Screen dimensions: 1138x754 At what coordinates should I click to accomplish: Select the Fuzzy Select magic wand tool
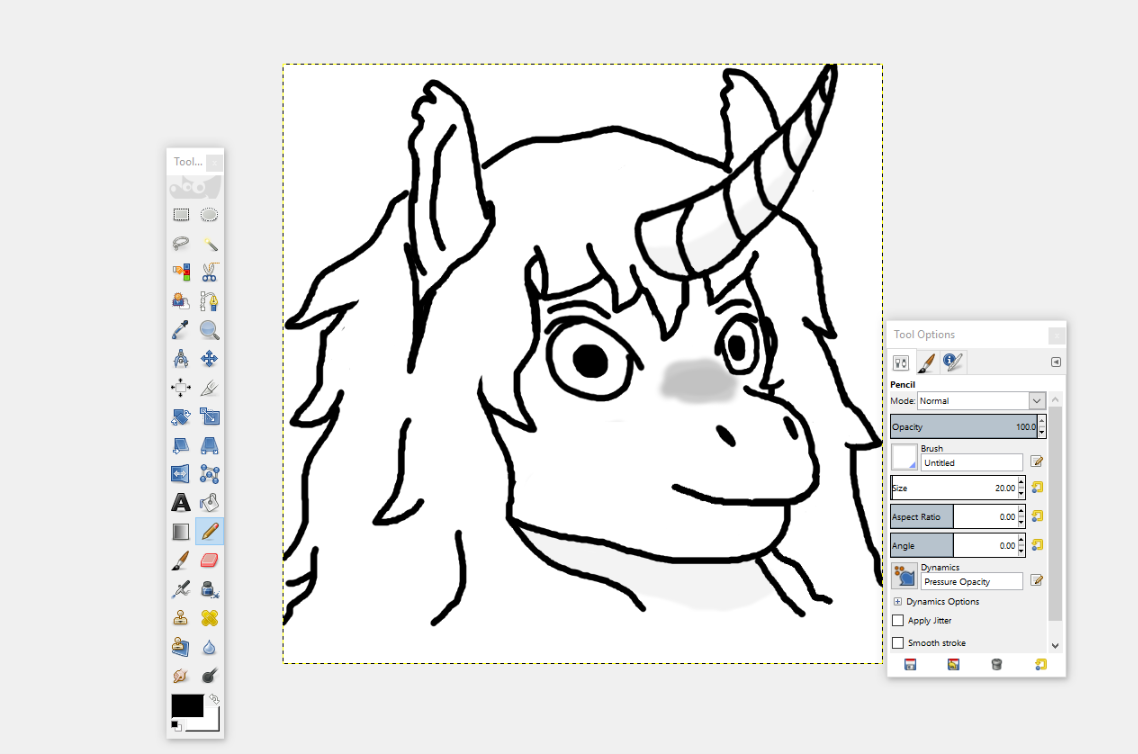point(209,243)
